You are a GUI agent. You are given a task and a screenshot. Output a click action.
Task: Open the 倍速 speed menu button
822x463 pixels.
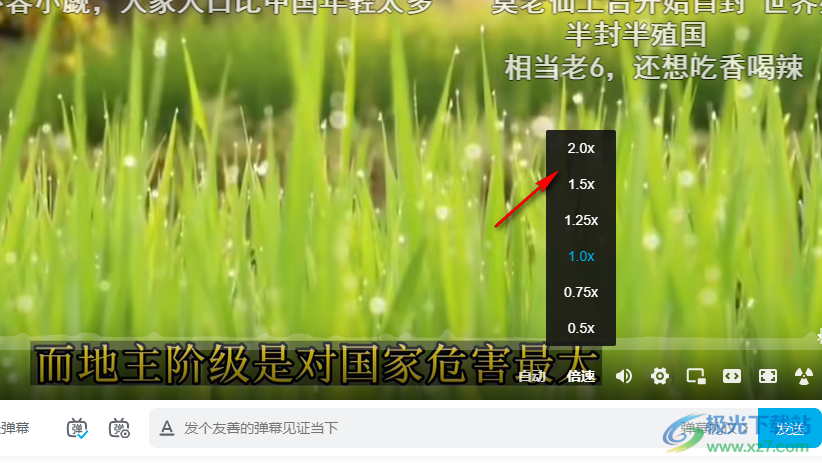pyautogui.click(x=581, y=376)
